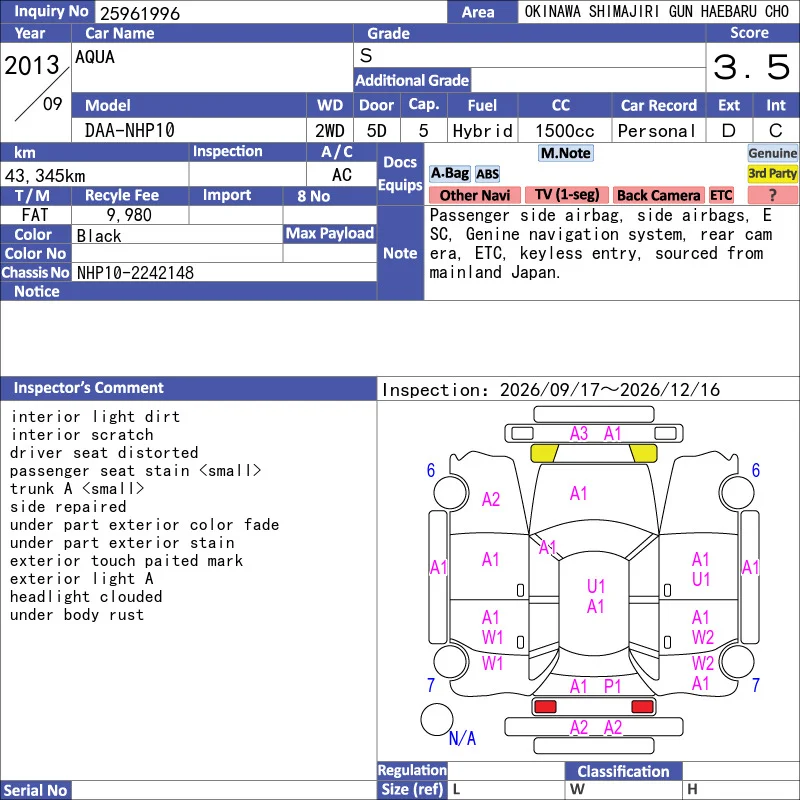Image resolution: width=800 pixels, height=800 pixels.
Task: Click the ETC equipment badge
Action: coord(721,195)
